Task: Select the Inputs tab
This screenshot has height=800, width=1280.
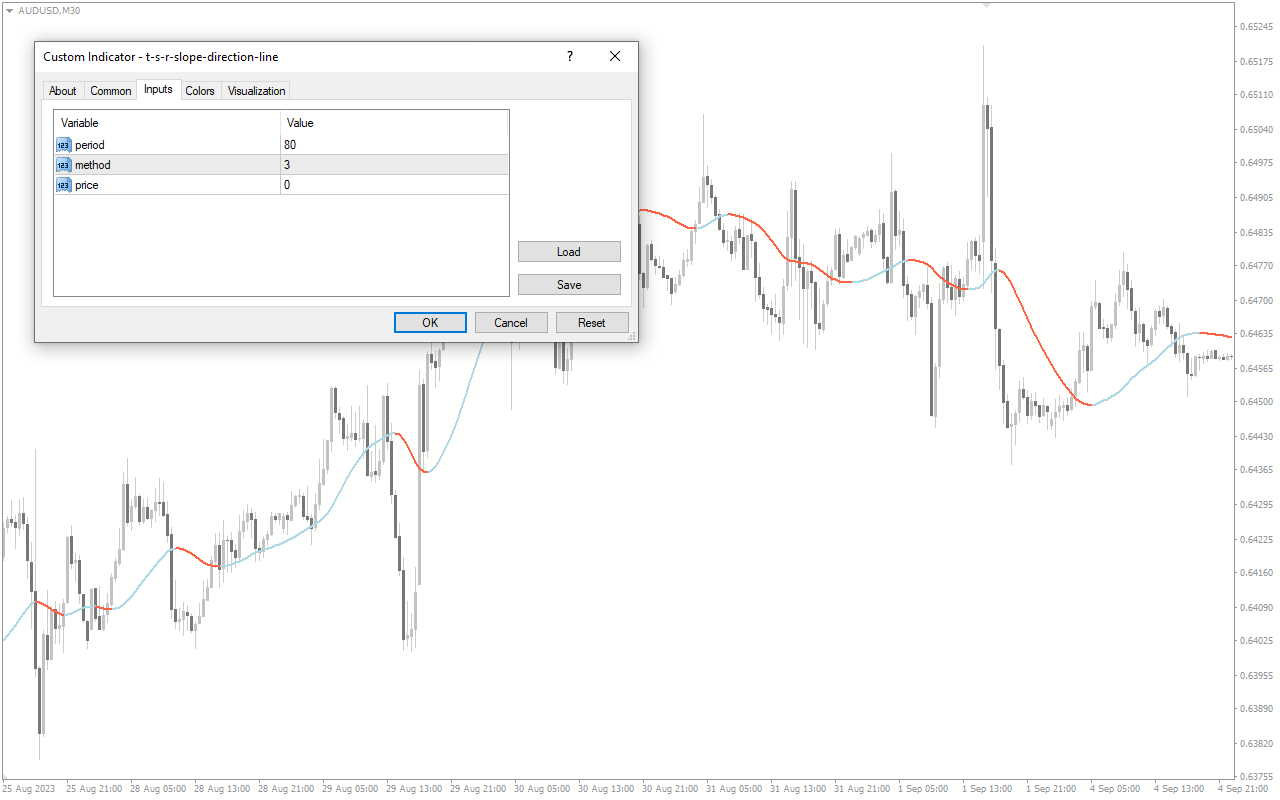Action: pos(158,90)
